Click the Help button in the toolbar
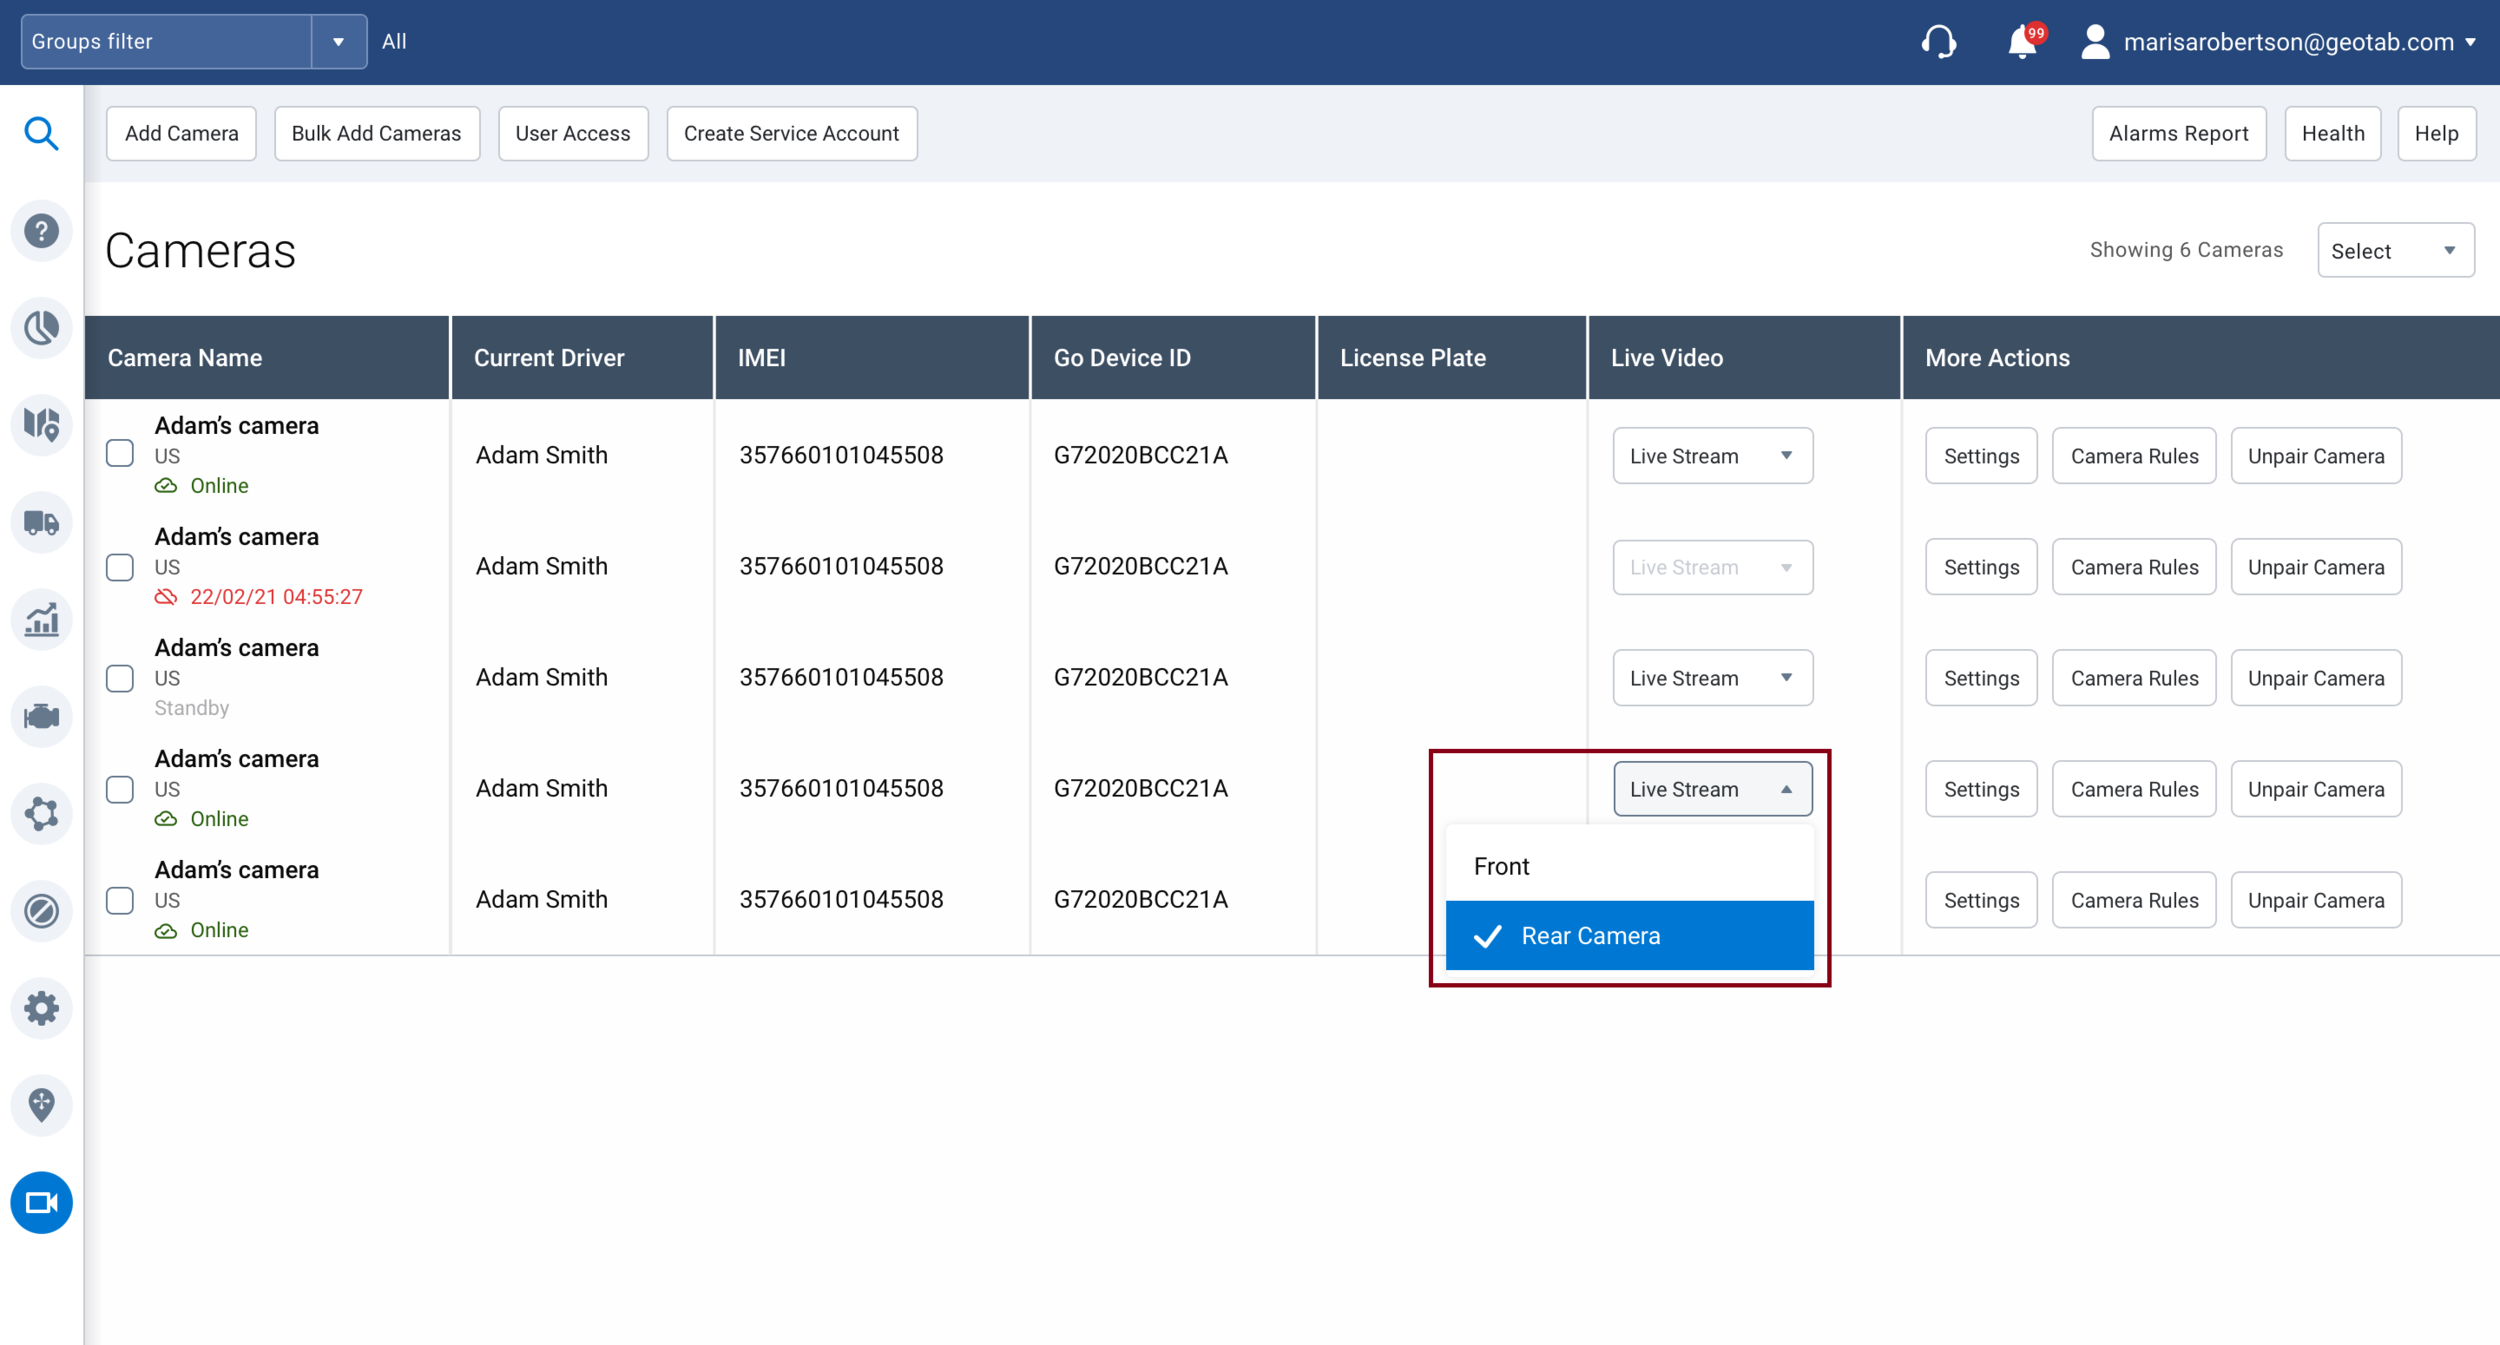Viewport: 2500px width, 1345px height. pos(2436,133)
